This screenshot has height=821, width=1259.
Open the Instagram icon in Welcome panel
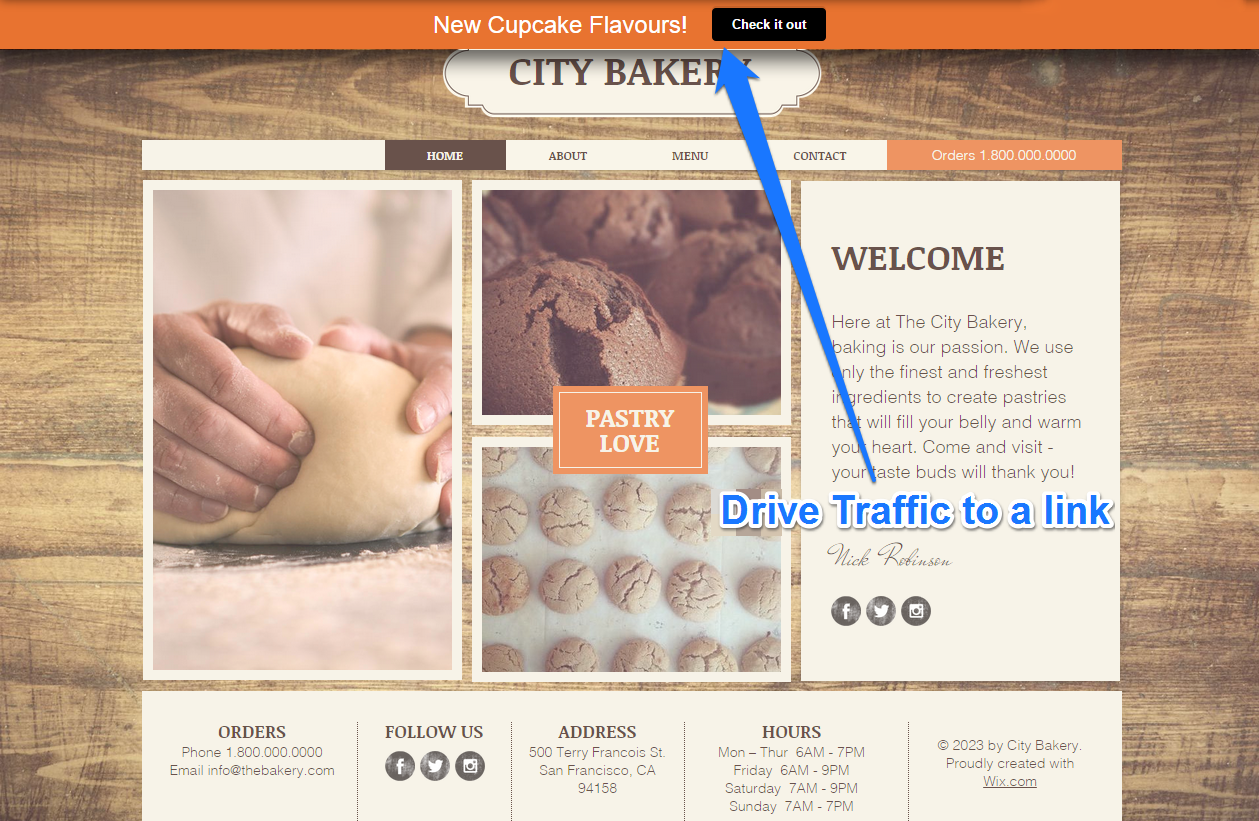pyautogui.click(x=916, y=611)
